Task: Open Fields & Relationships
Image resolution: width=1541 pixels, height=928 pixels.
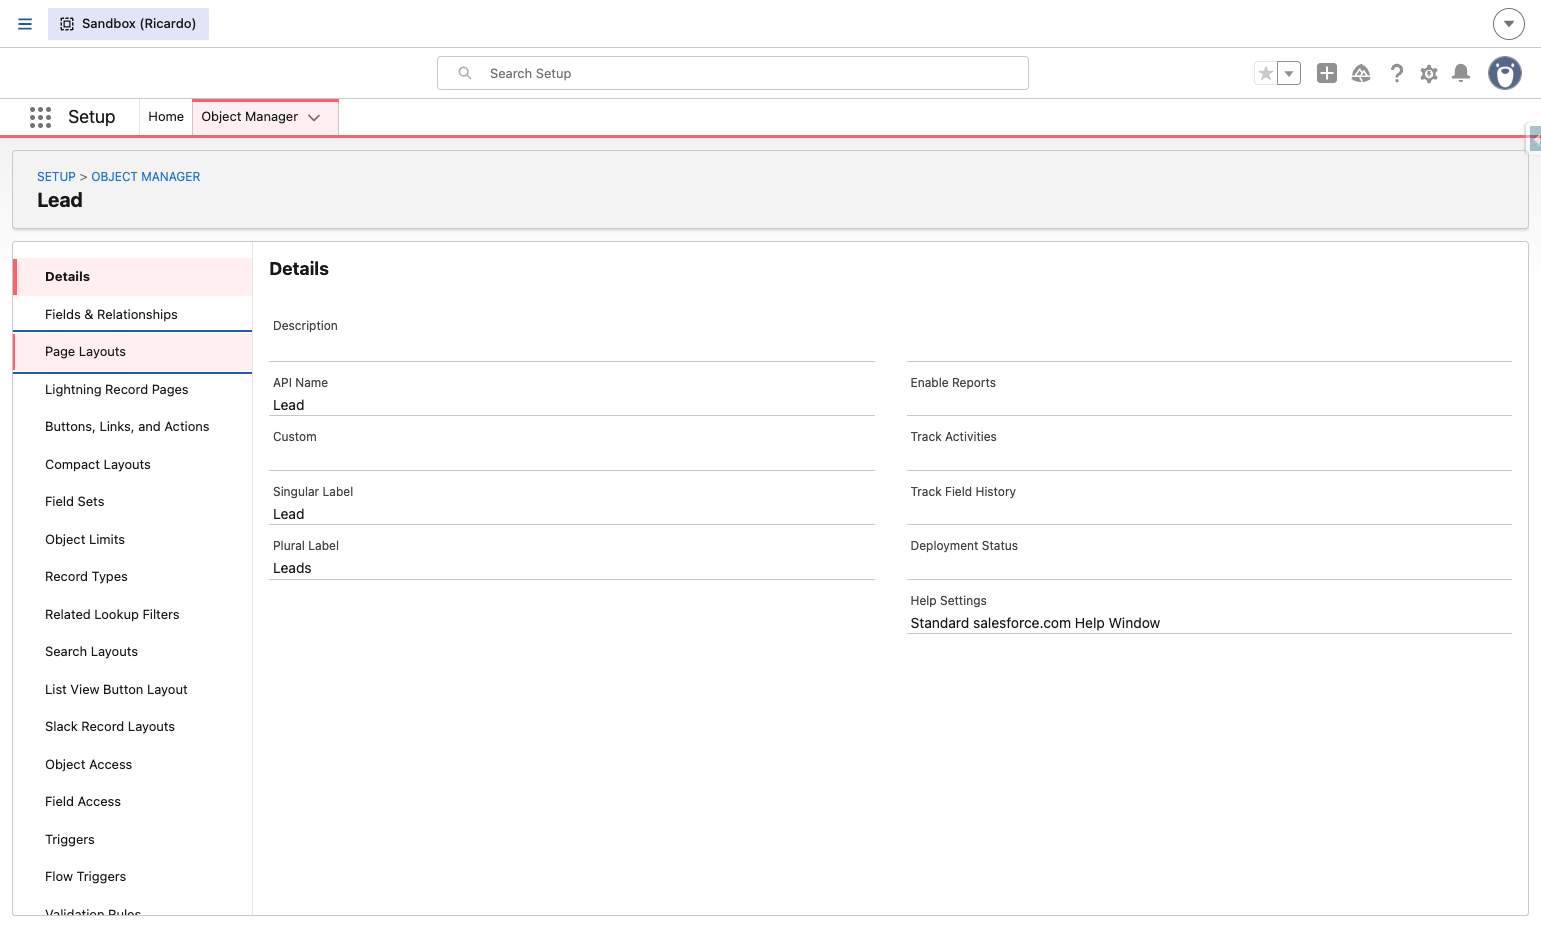Action: 133,314
